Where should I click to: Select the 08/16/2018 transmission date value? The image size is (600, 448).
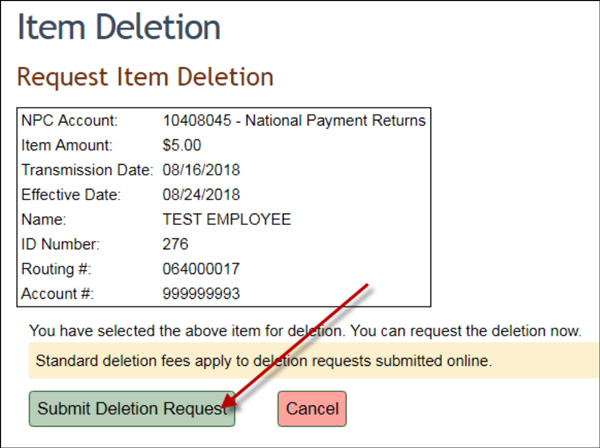201,170
